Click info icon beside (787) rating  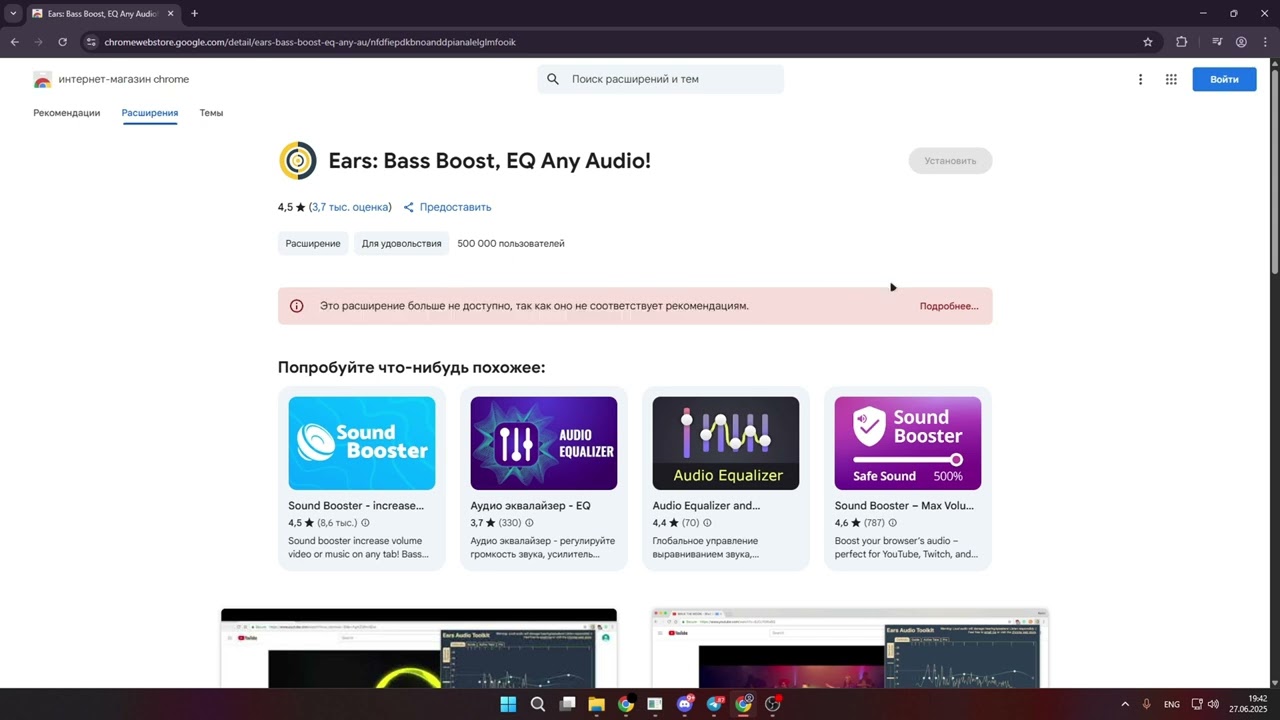click(x=893, y=523)
